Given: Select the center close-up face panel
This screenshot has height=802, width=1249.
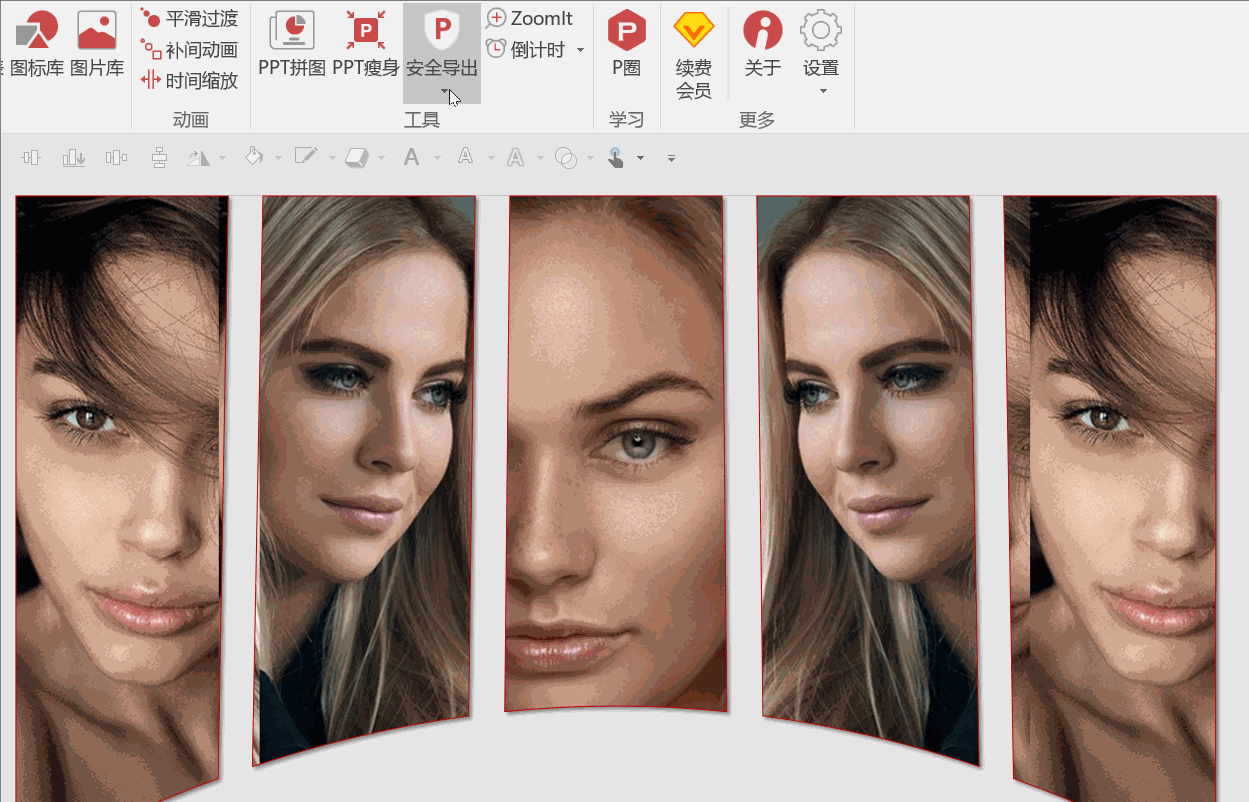Looking at the screenshot, I should 614,452.
